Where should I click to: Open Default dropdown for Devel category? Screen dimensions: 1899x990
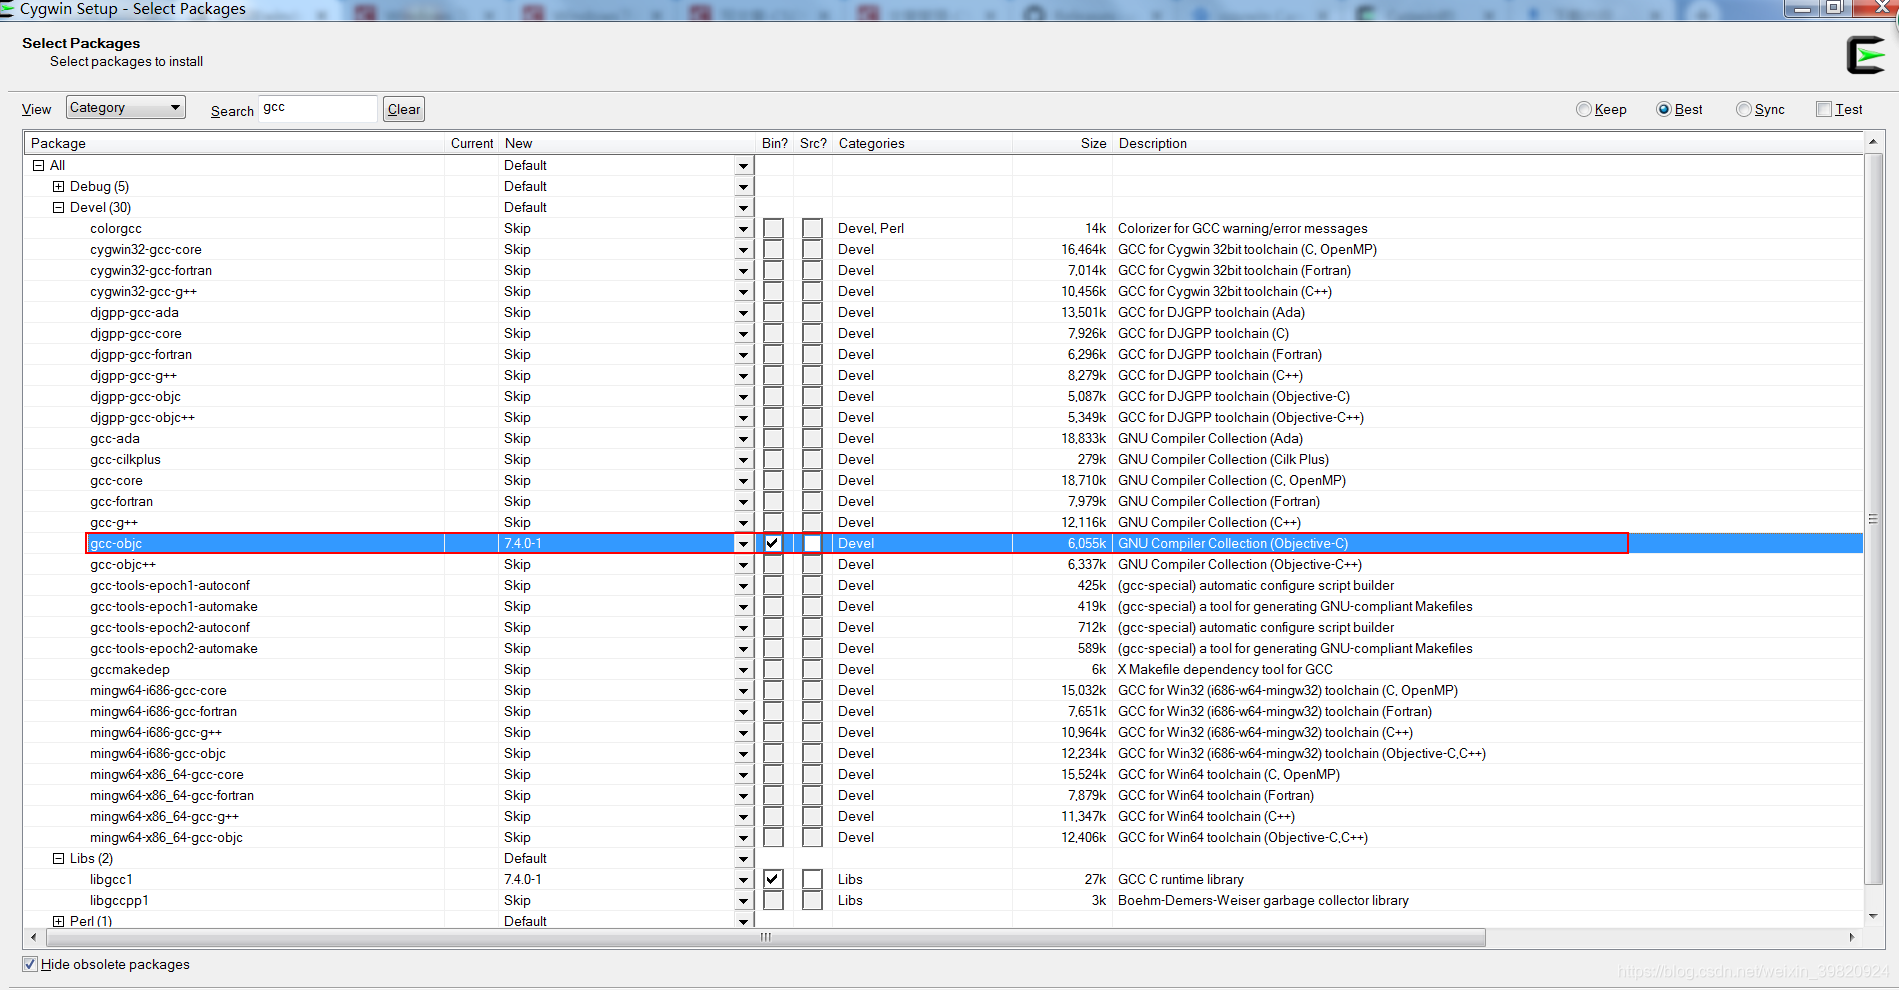pyautogui.click(x=743, y=208)
